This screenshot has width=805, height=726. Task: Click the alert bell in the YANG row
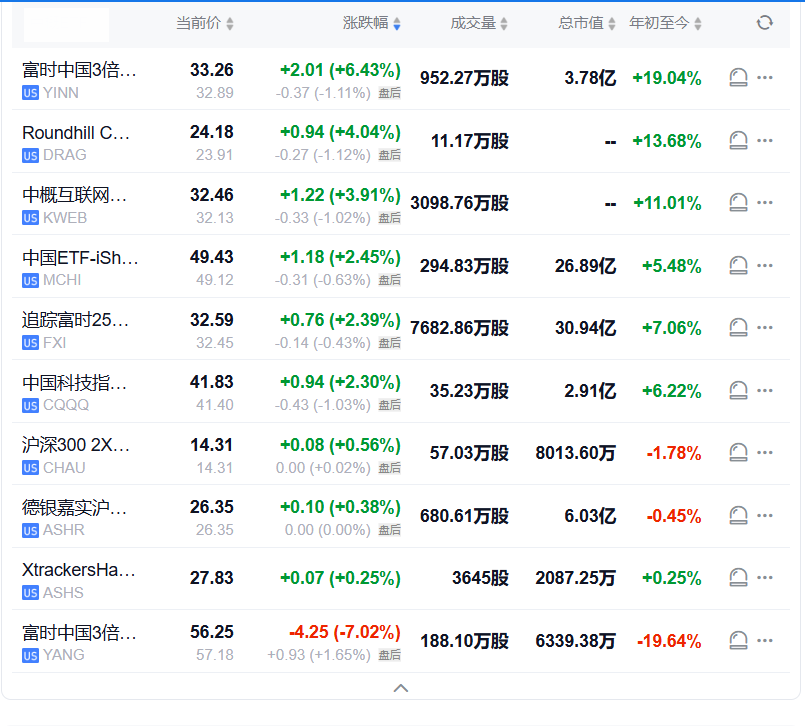click(738, 640)
